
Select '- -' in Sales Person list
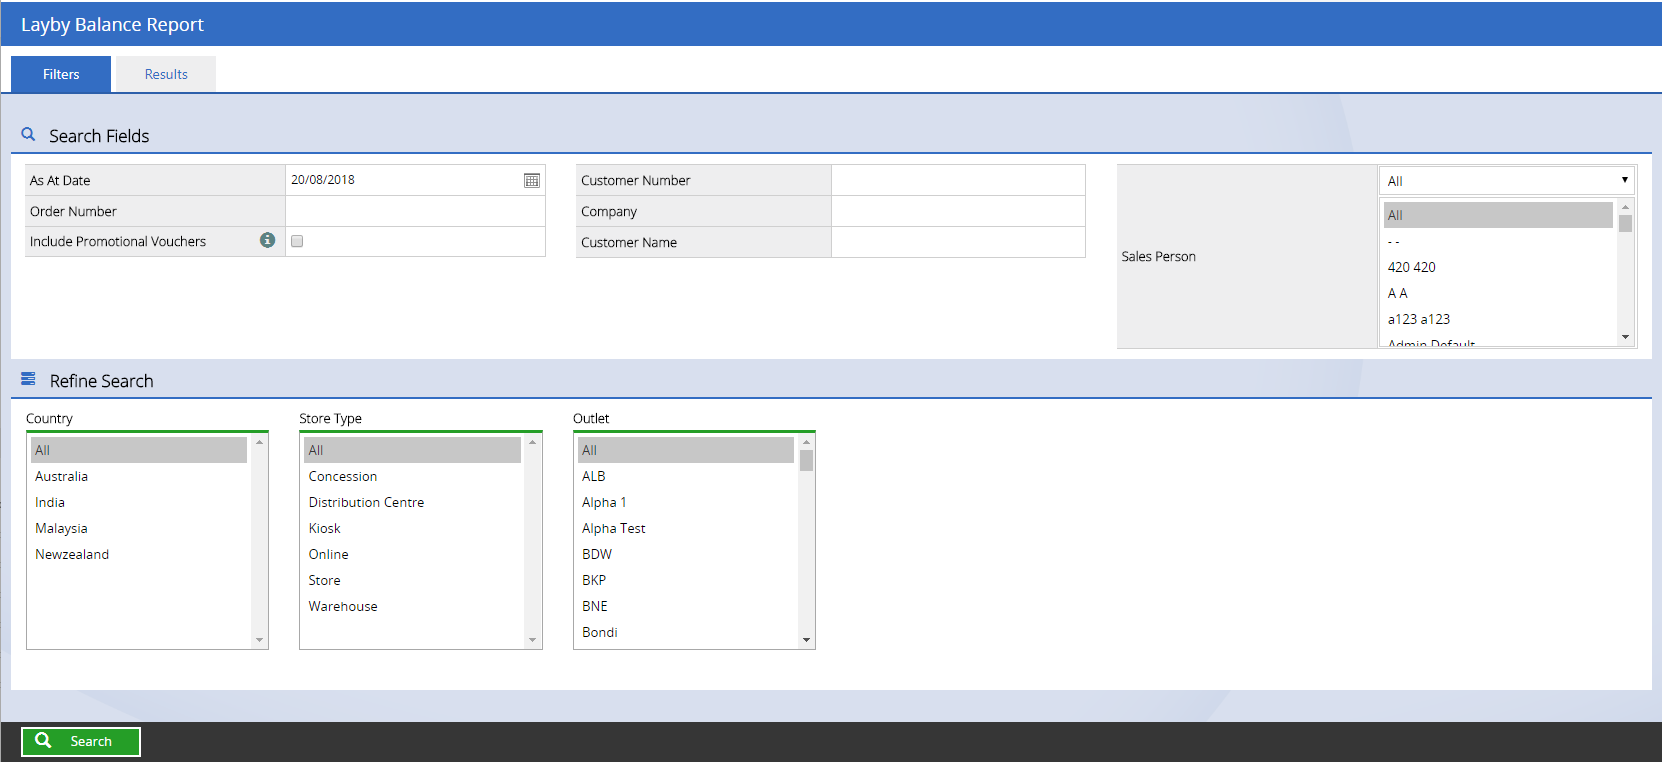coord(1498,241)
